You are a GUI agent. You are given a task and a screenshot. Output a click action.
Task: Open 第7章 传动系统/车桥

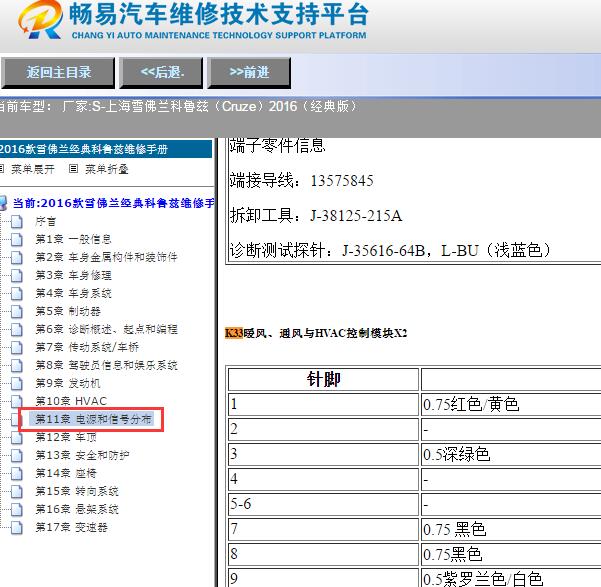87,347
